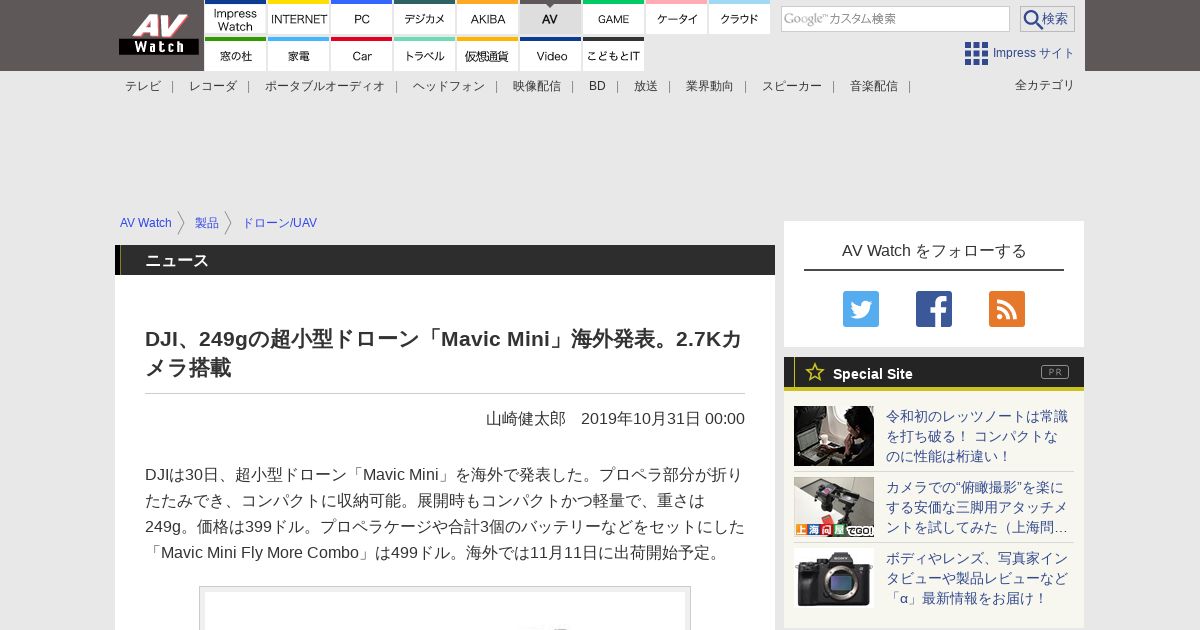Open the 窓の杜 tab
The height and width of the screenshot is (630, 1200).
(x=236, y=55)
